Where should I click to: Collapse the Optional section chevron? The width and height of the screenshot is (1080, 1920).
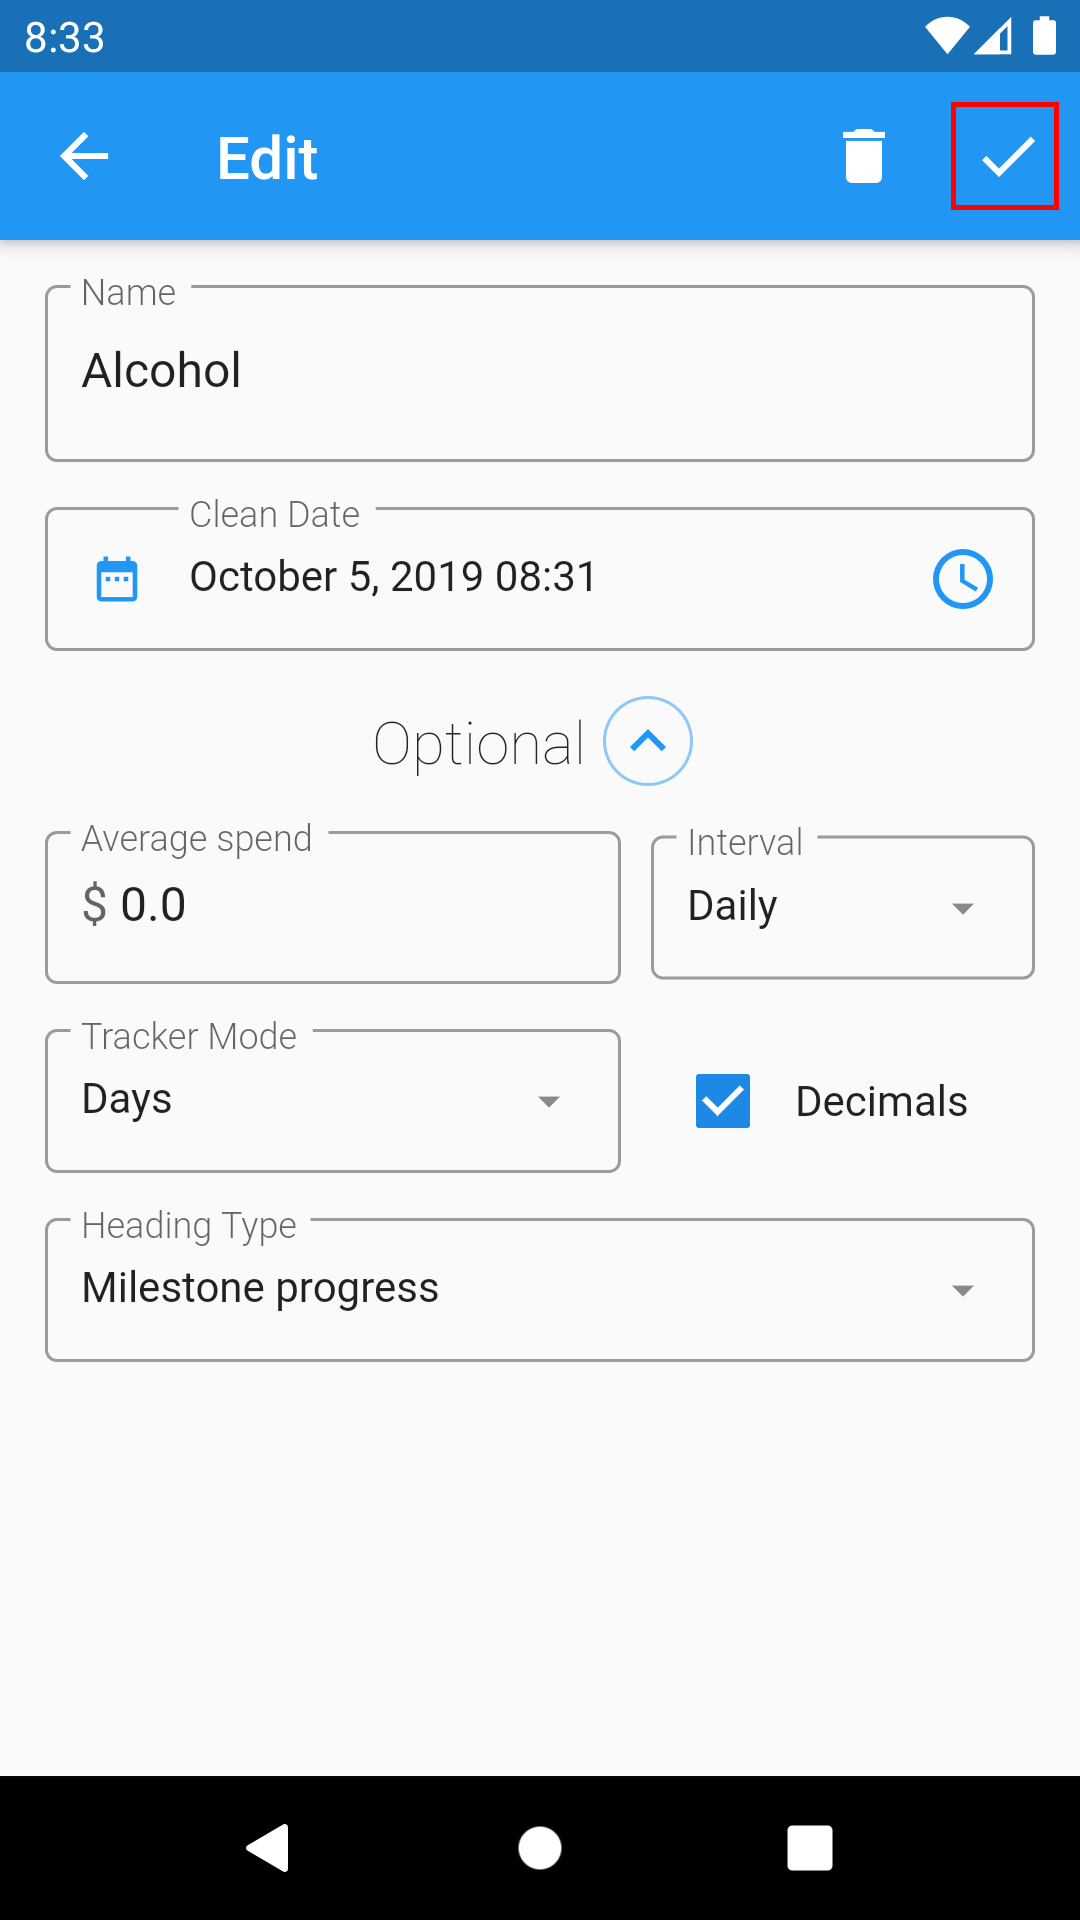click(x=648, y=741)
